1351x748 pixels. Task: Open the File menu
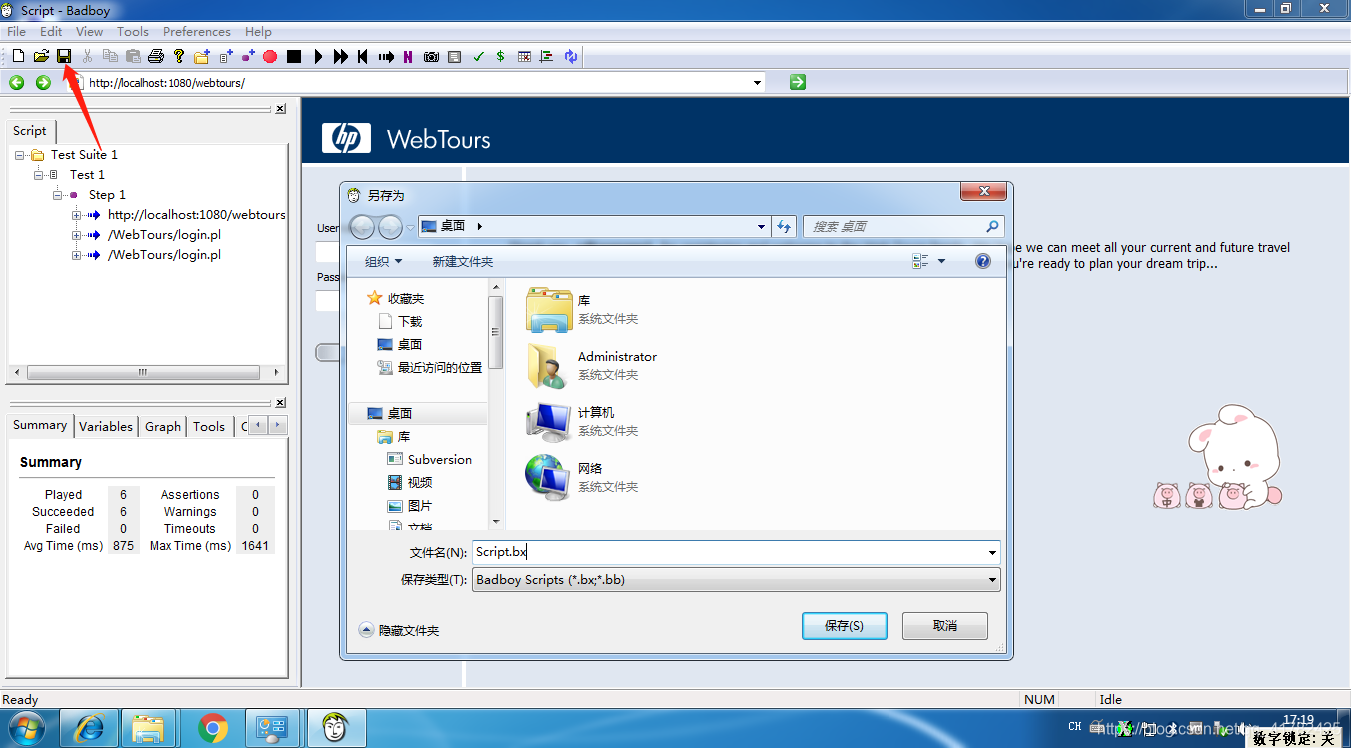16,31
